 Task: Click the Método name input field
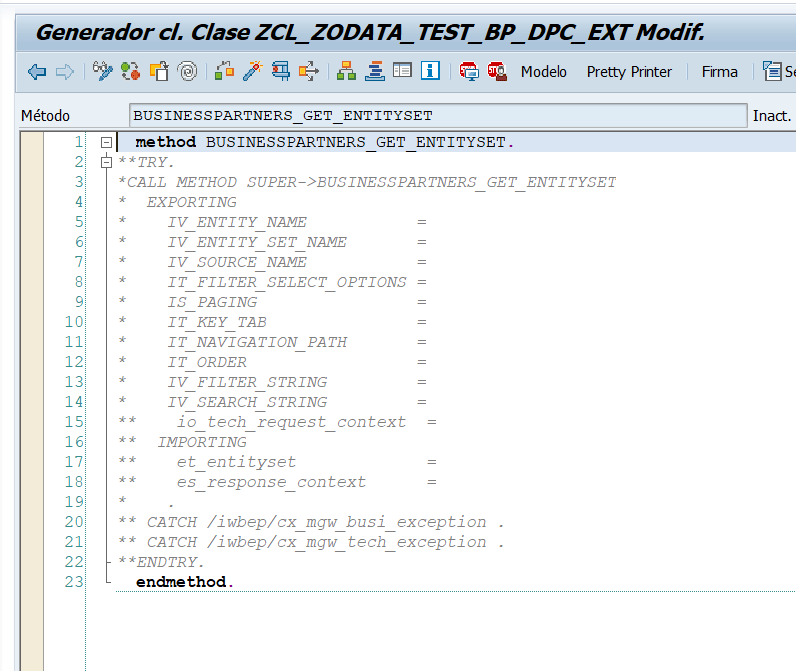click(438, 116)
